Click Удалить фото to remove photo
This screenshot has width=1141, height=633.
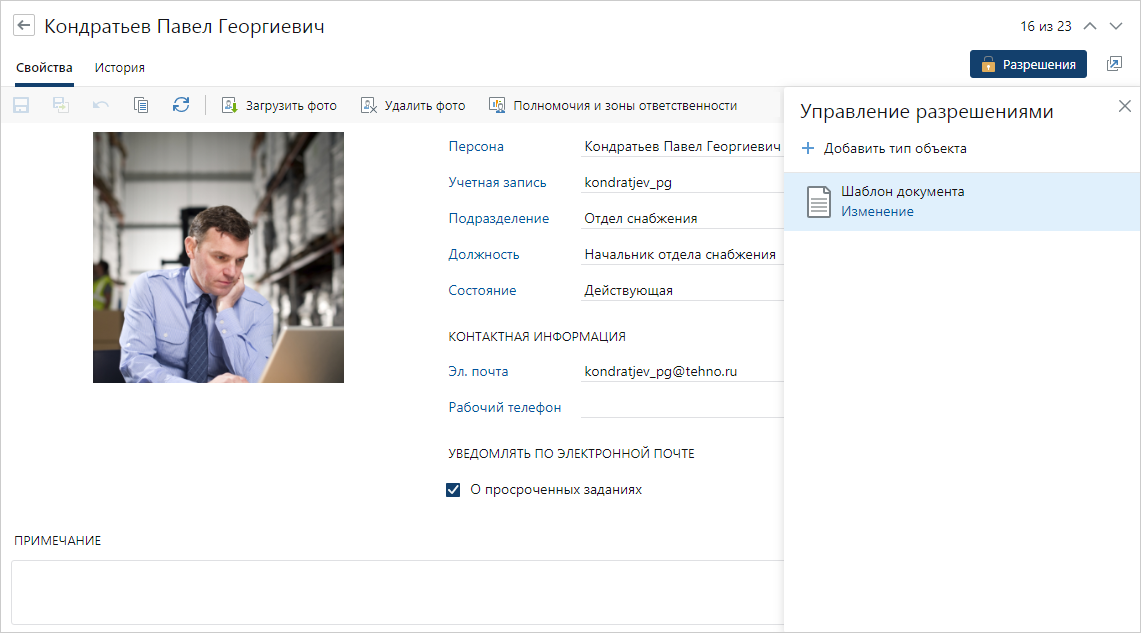click(413, 105)
